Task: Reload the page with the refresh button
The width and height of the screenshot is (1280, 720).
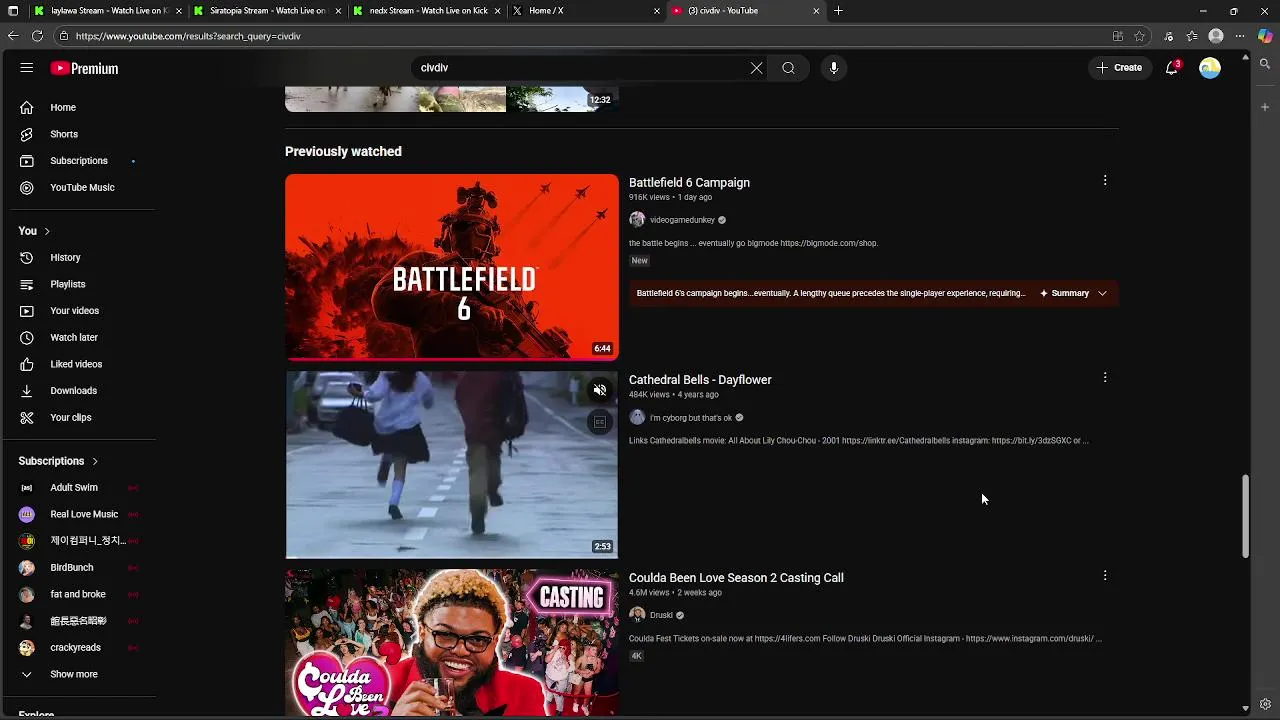Action: [x=37, y=36]
